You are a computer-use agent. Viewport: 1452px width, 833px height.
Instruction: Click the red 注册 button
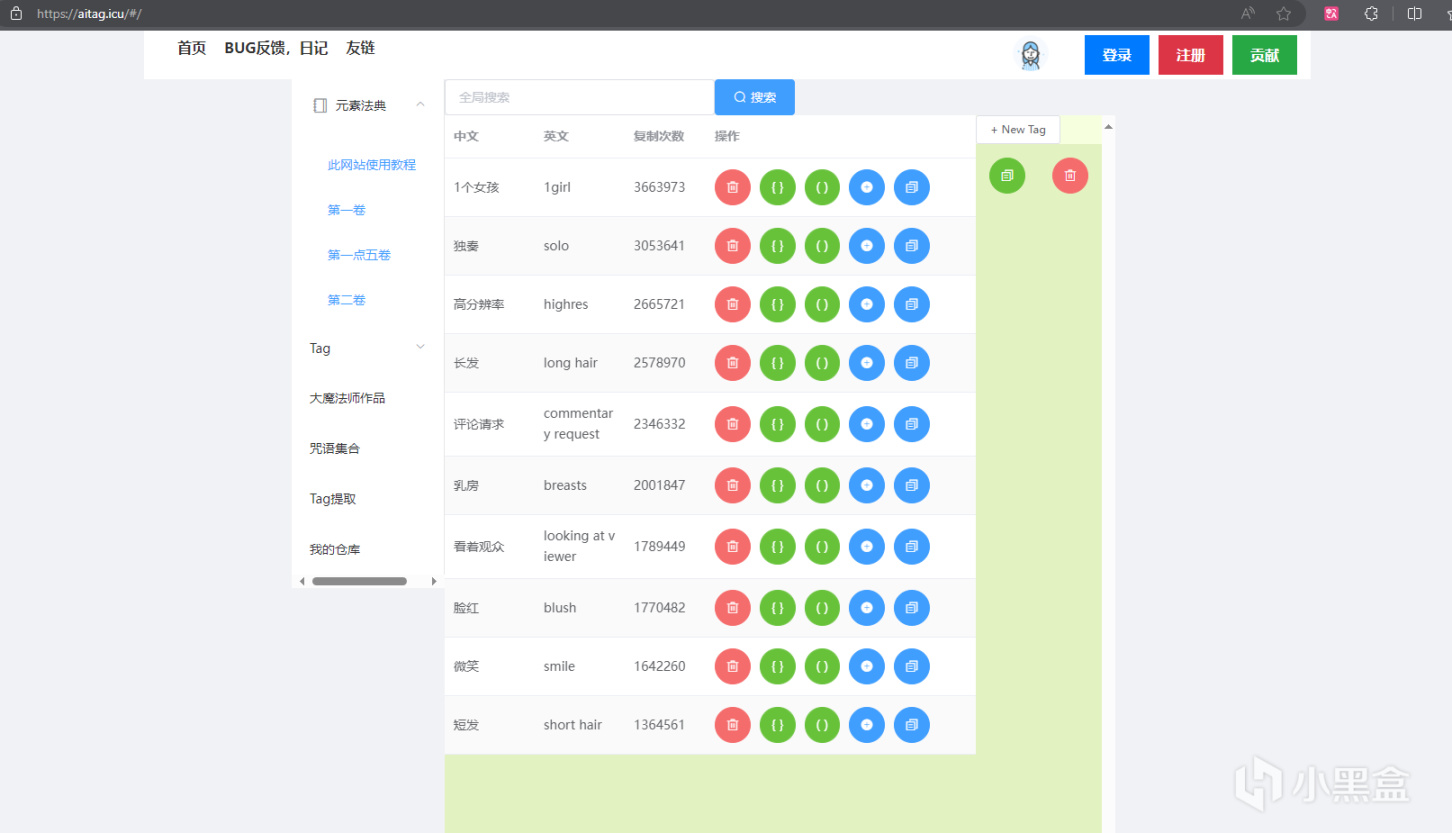[x=1191, y=55]
